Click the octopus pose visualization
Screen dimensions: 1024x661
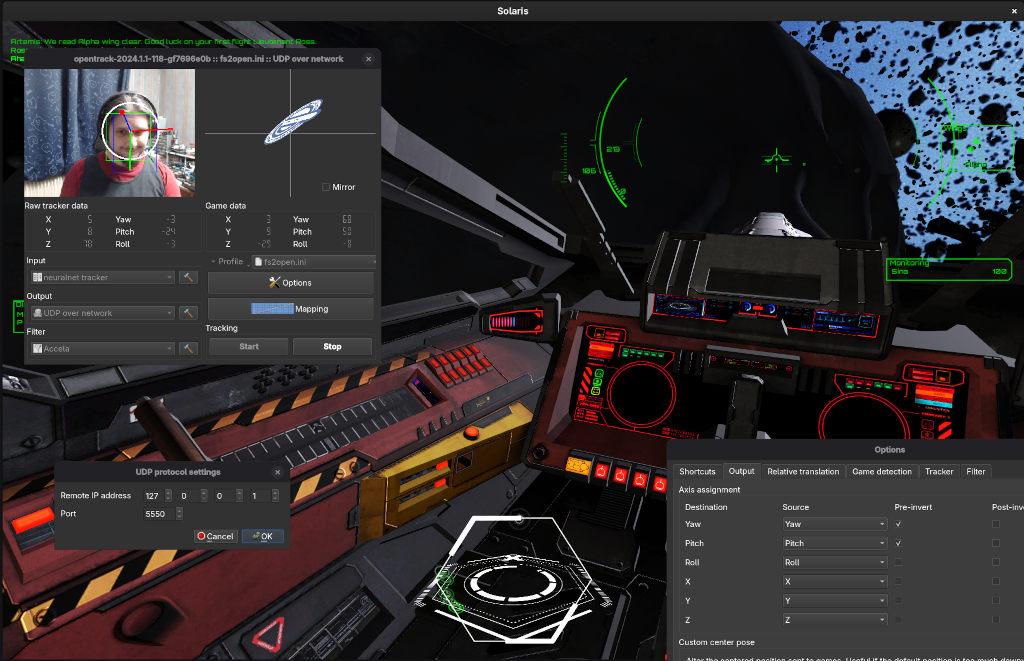coord(291,122)
